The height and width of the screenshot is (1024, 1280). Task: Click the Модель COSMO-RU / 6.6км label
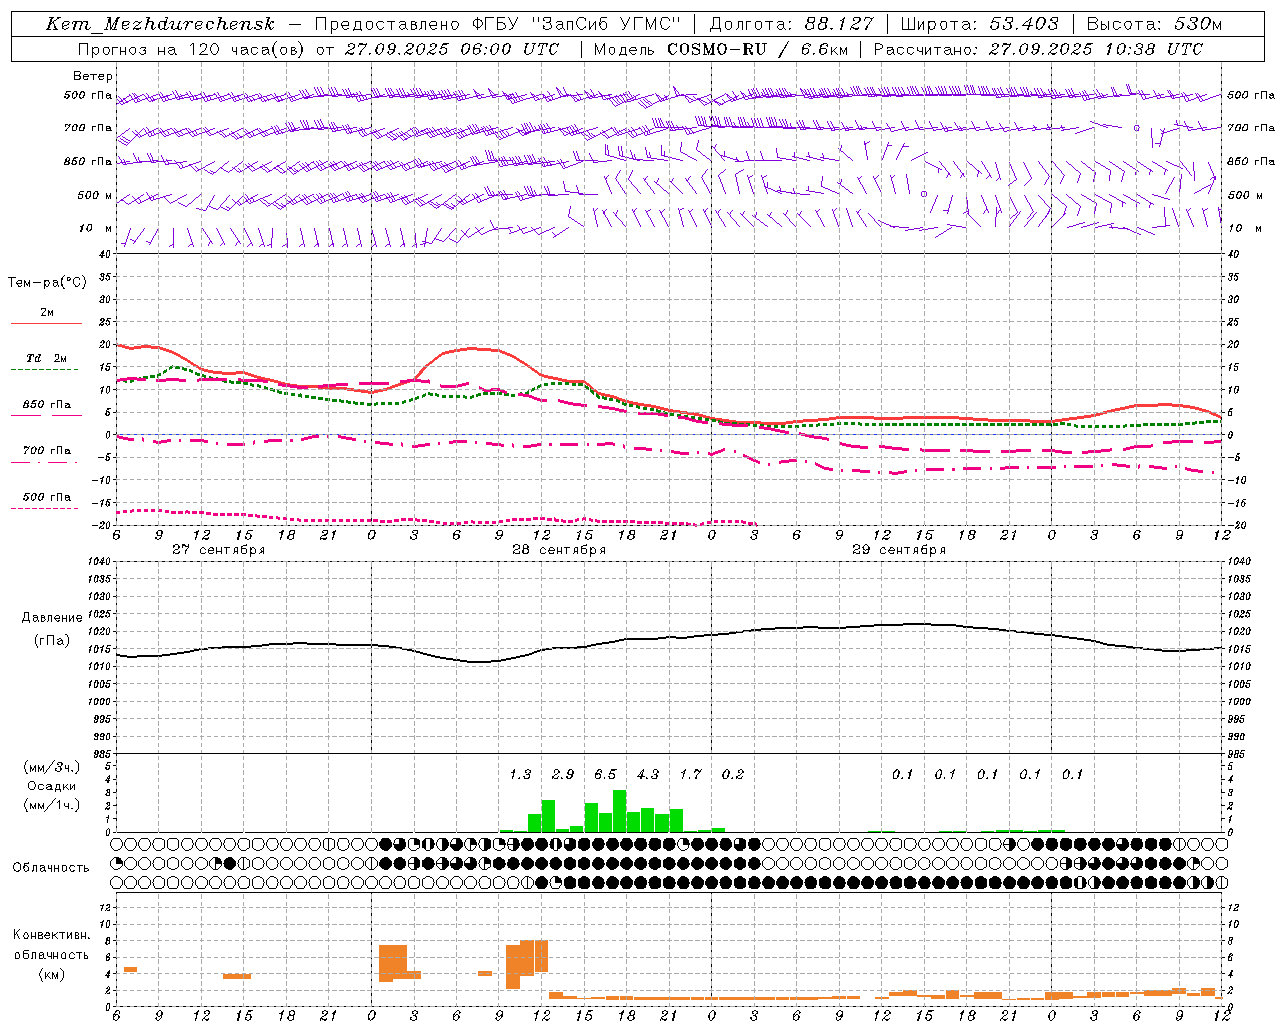point(720,49)
